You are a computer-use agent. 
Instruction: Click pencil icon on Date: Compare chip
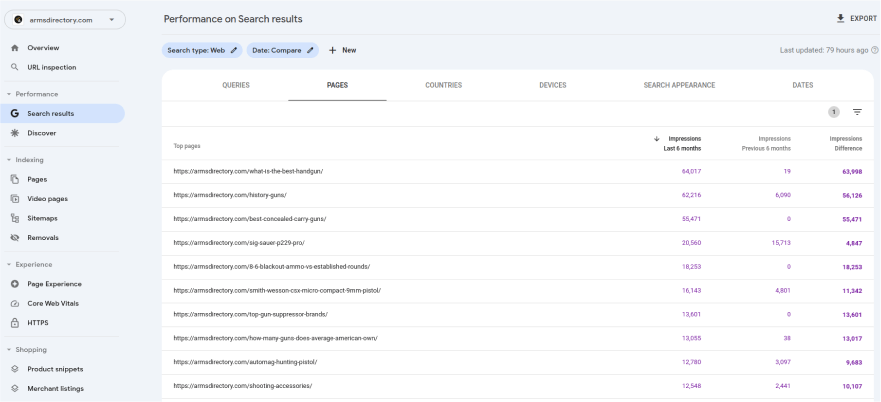(x=310, y=50)
